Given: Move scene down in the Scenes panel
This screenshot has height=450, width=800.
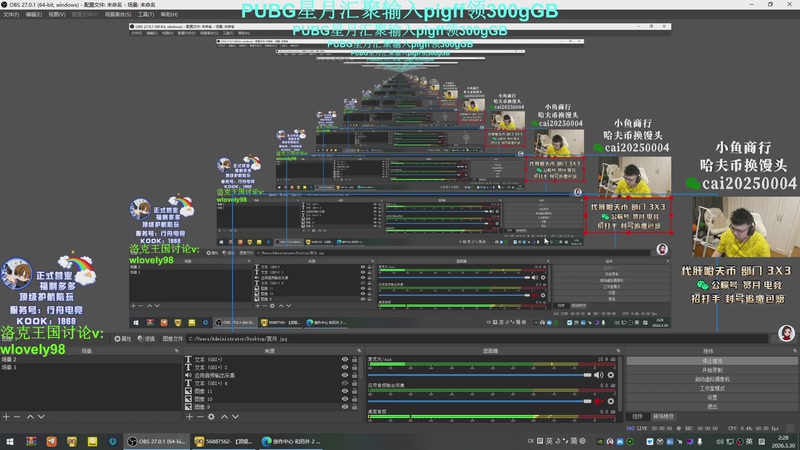Looking at the screenshot, I should point(41,417).
